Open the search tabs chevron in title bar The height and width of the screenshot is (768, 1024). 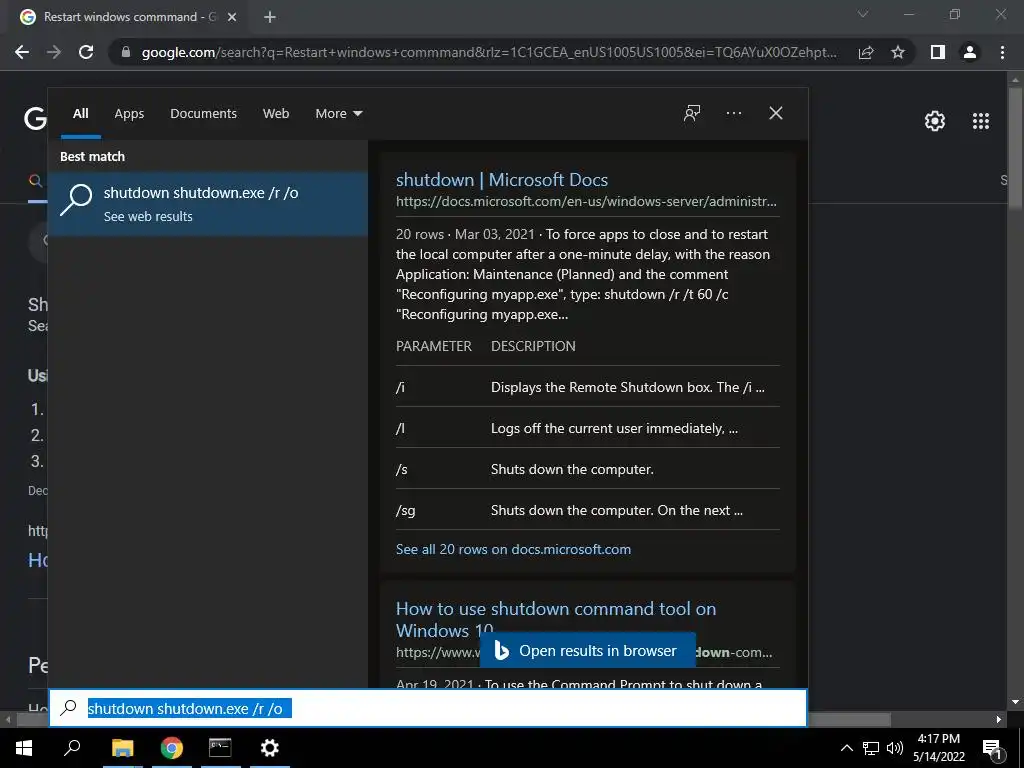(863, 14)
